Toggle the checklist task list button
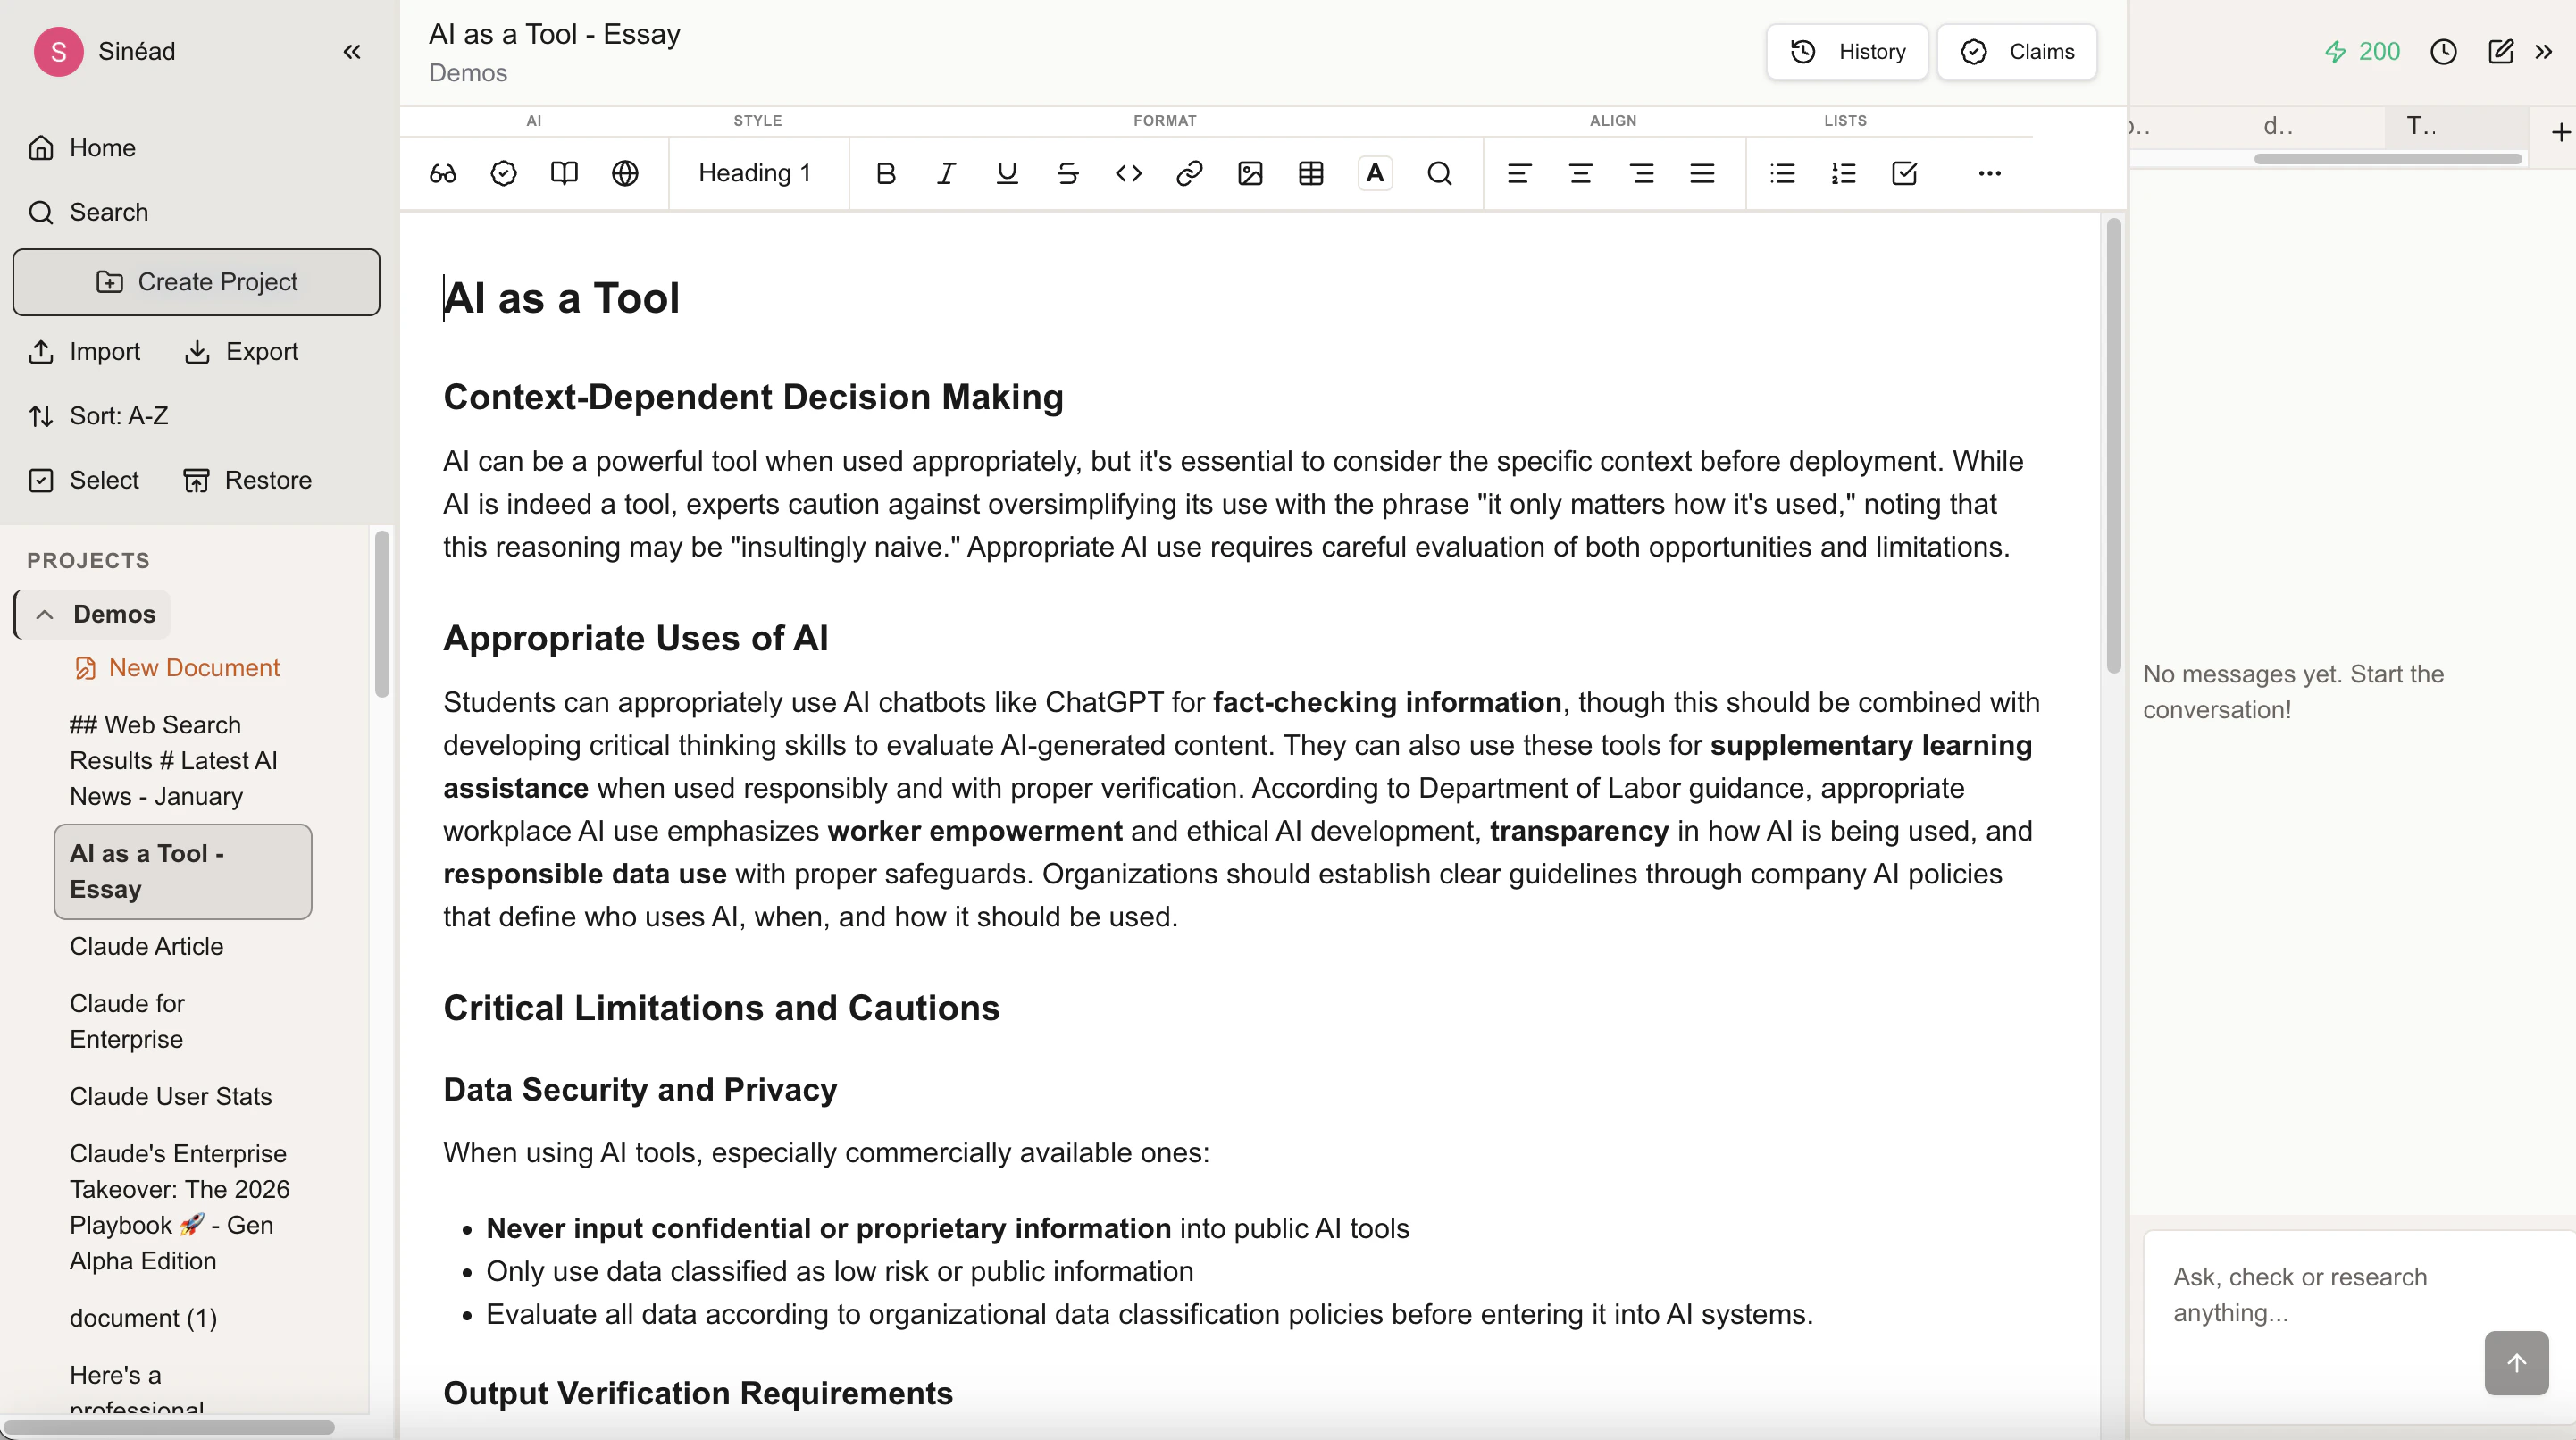This screenshot has height=1440, width=2576. pos(1904,173)
